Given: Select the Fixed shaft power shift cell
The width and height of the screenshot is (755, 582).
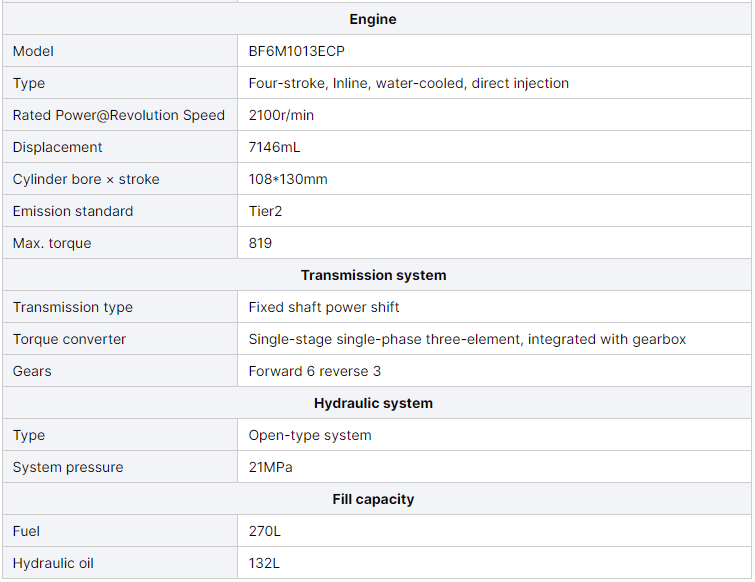Looking at the screenshot, I should click(324, 307).
